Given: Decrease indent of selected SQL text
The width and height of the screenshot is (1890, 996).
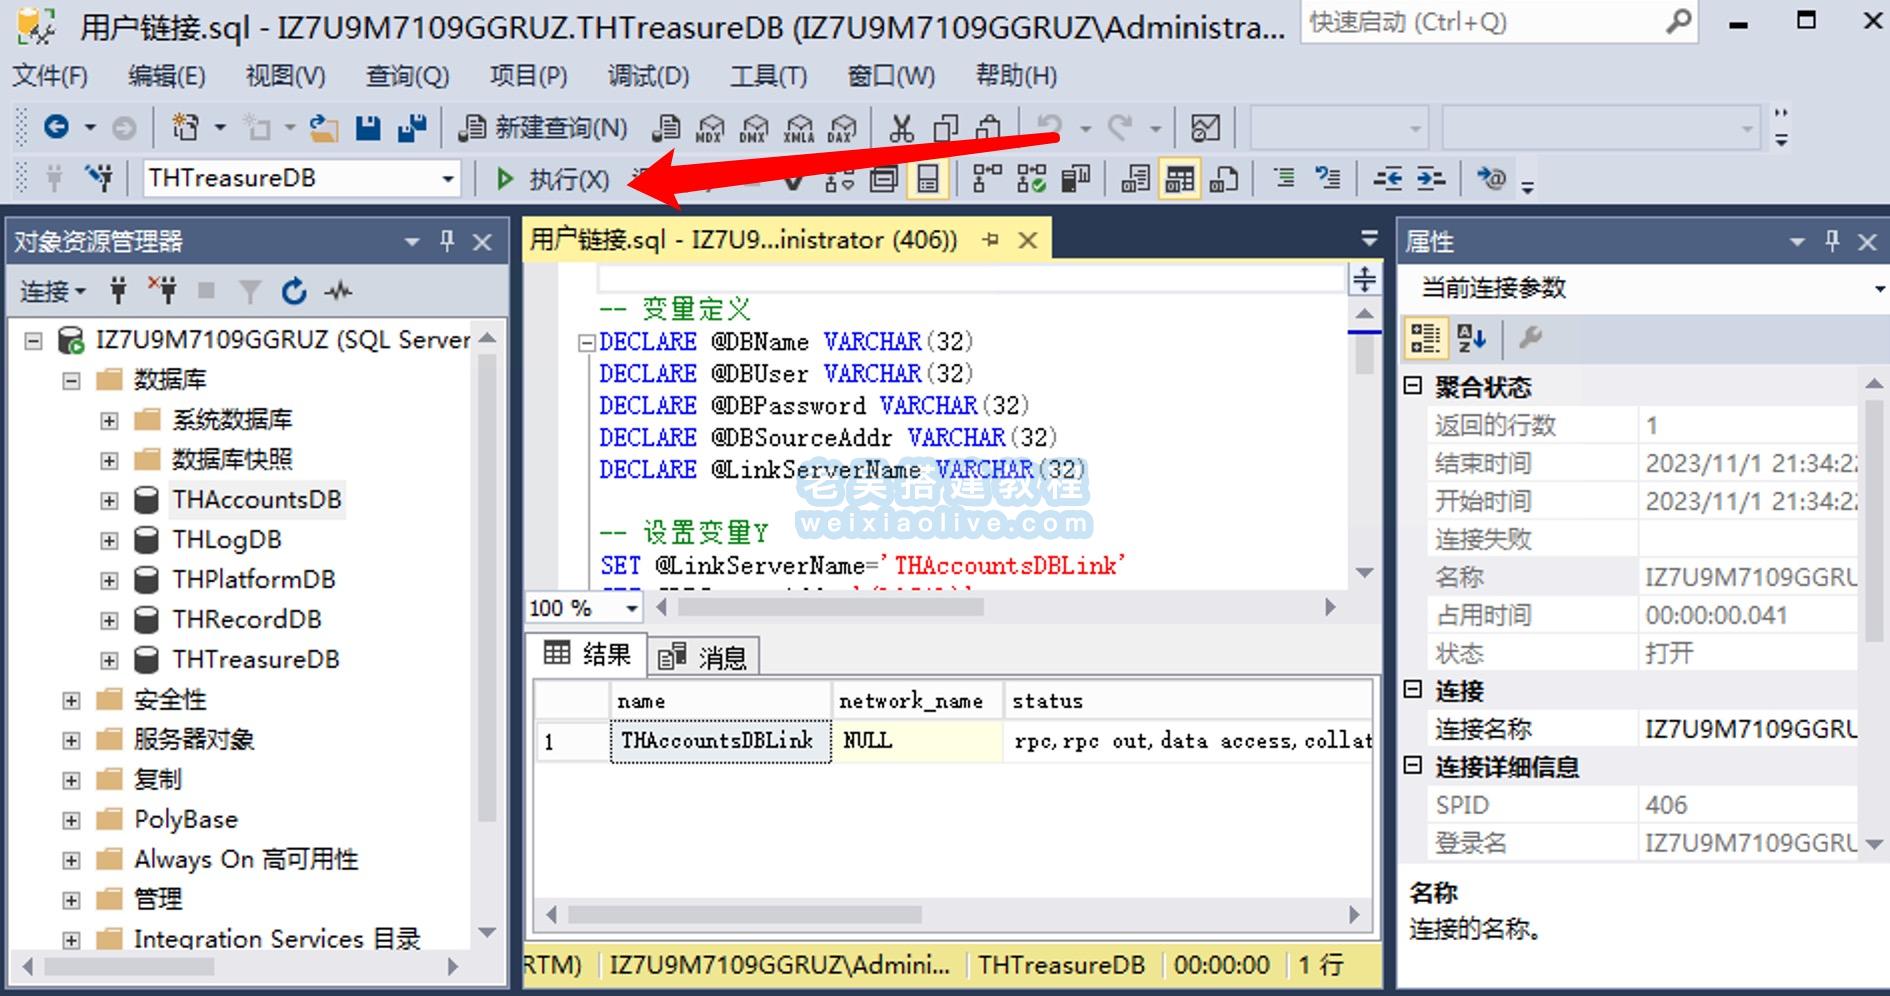Looking at the screenshot, I should [1390, 178].
